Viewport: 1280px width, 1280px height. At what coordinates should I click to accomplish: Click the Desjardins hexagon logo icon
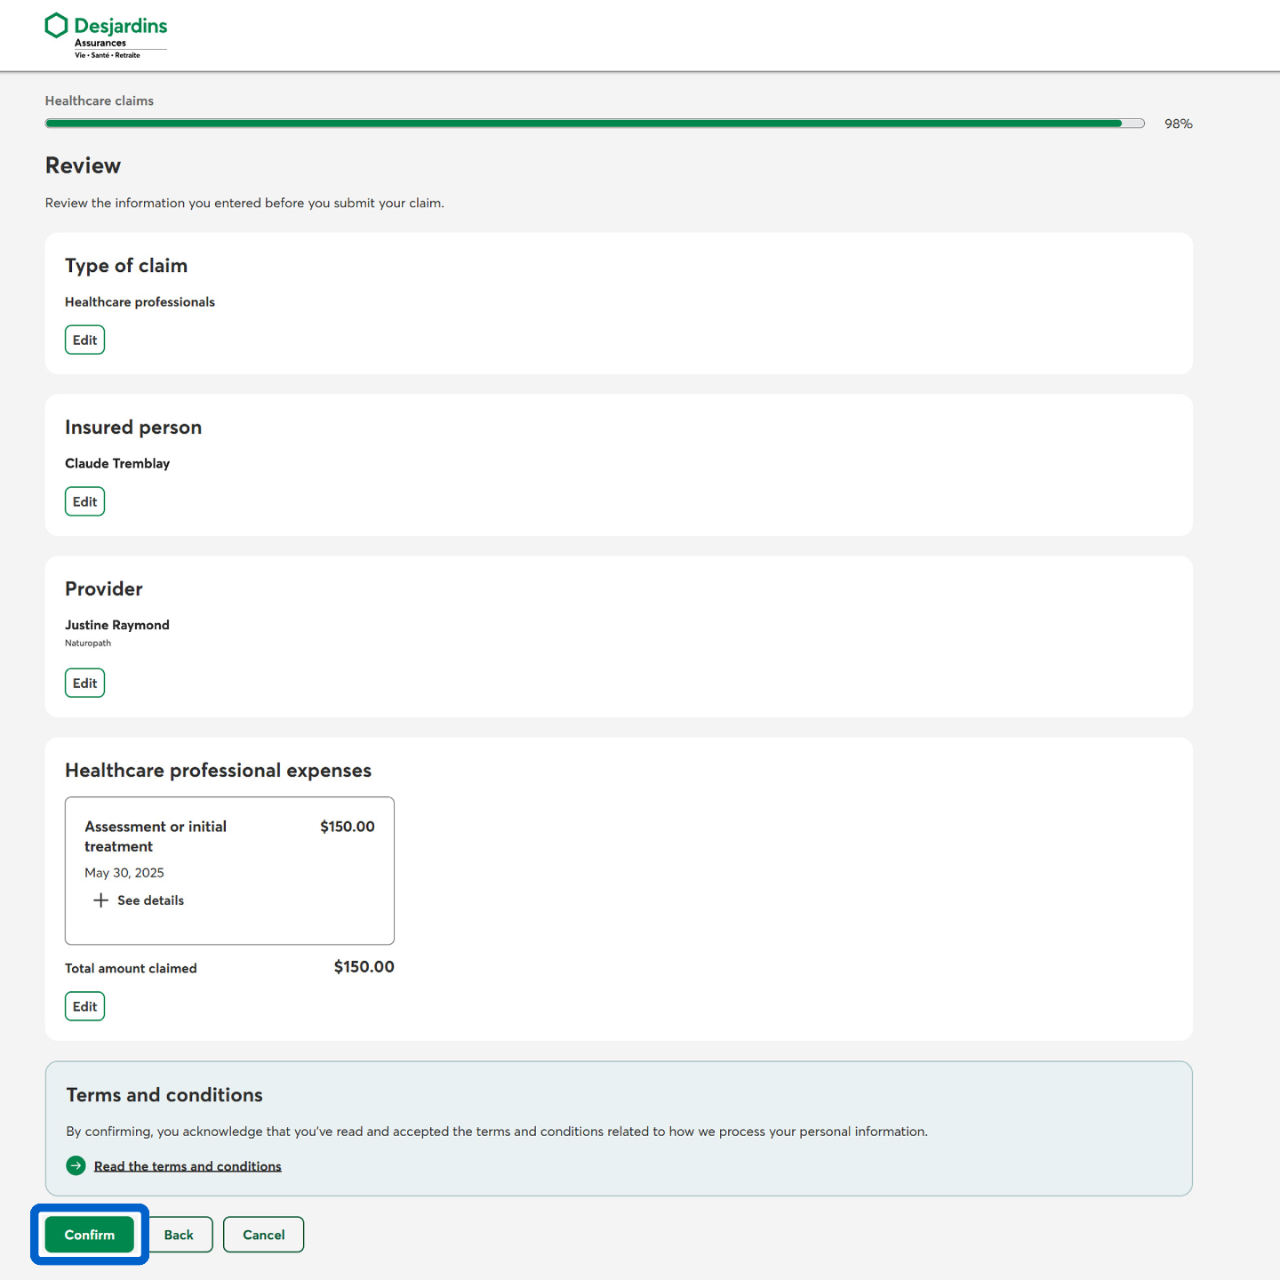[x=56, y=25]
